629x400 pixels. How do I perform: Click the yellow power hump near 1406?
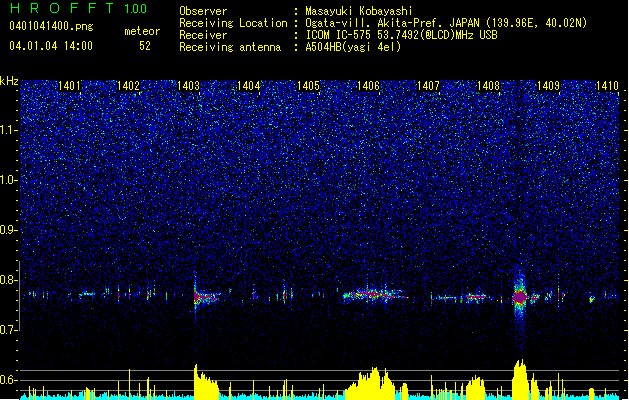(x=371, y=383)
